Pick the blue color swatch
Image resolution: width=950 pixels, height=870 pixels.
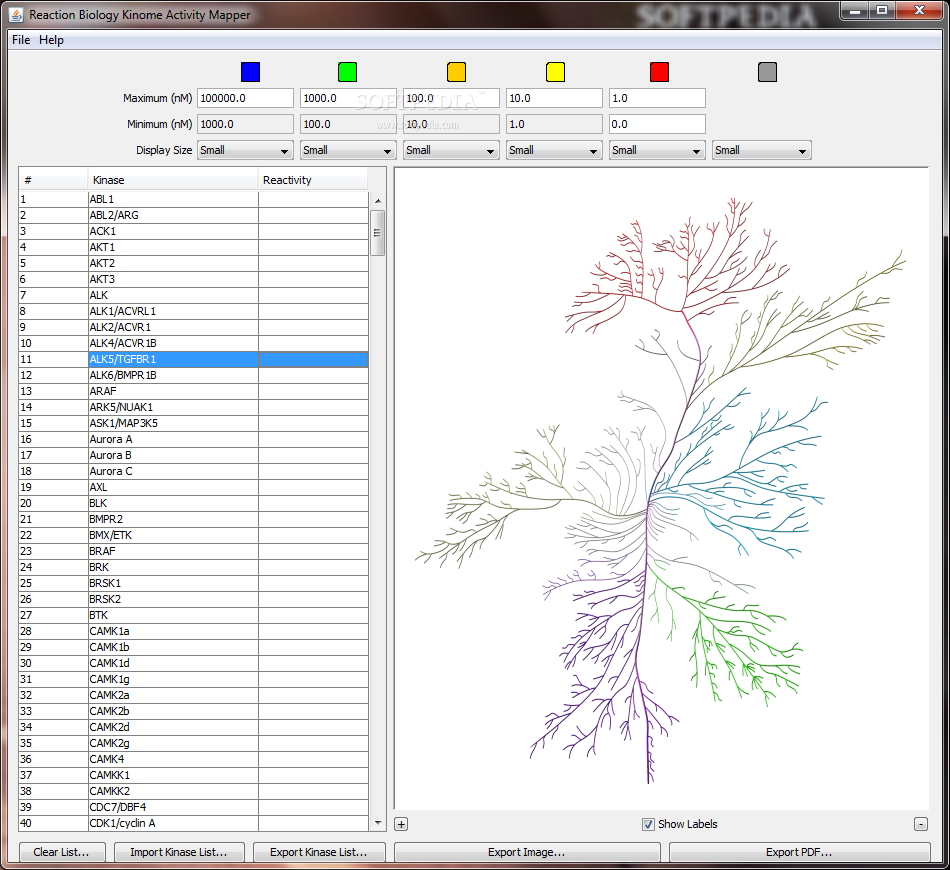(250, 71)
